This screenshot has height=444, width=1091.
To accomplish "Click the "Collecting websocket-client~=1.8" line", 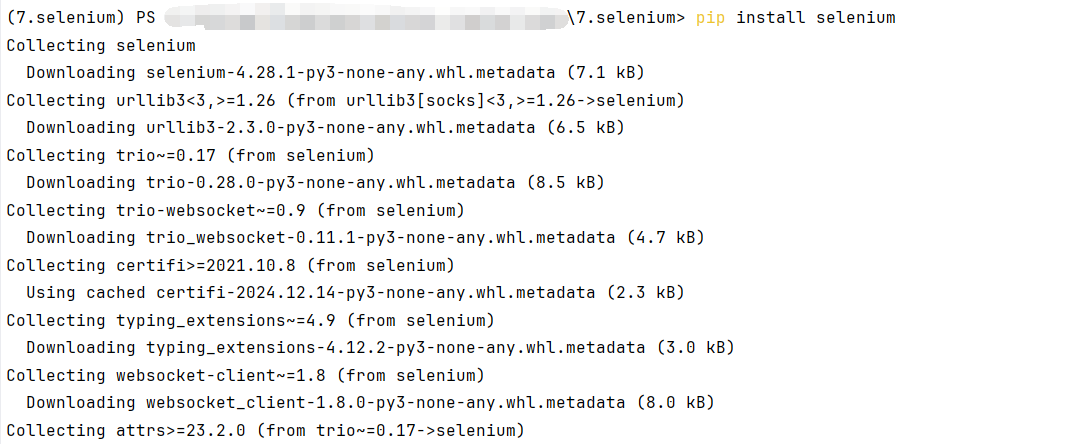I will pyautogui.click(x=245, y=375).
